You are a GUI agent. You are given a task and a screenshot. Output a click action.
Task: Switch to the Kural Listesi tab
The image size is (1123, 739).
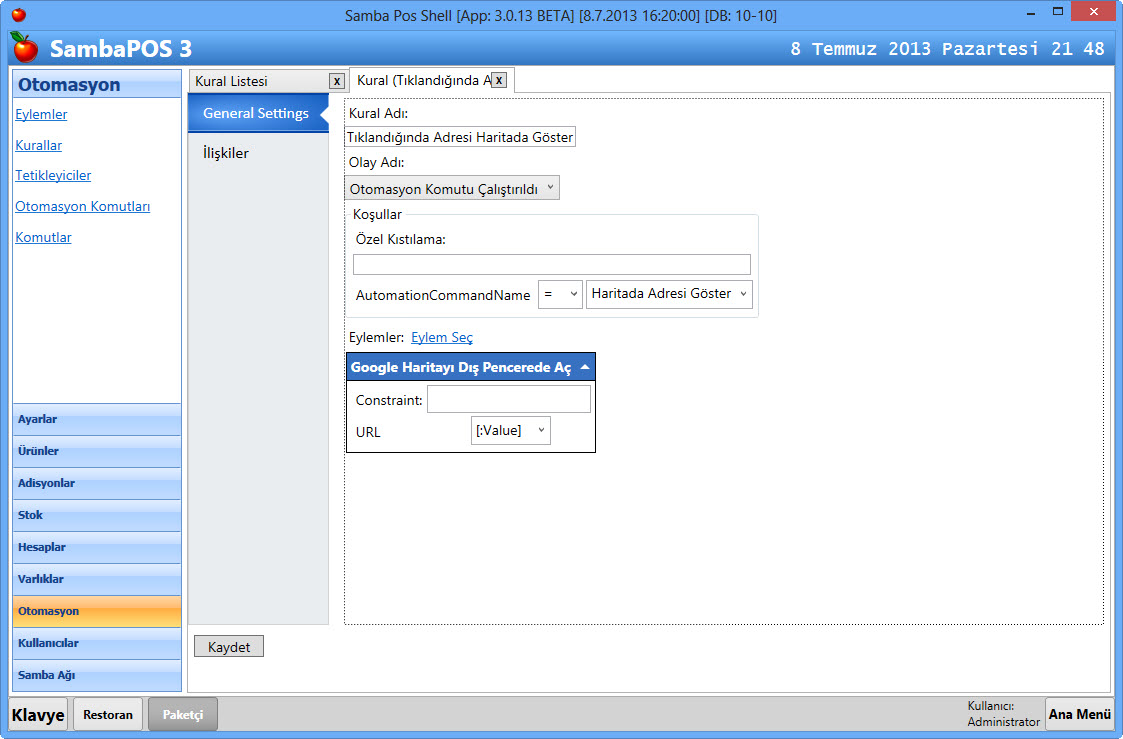[x=258, y=81]
